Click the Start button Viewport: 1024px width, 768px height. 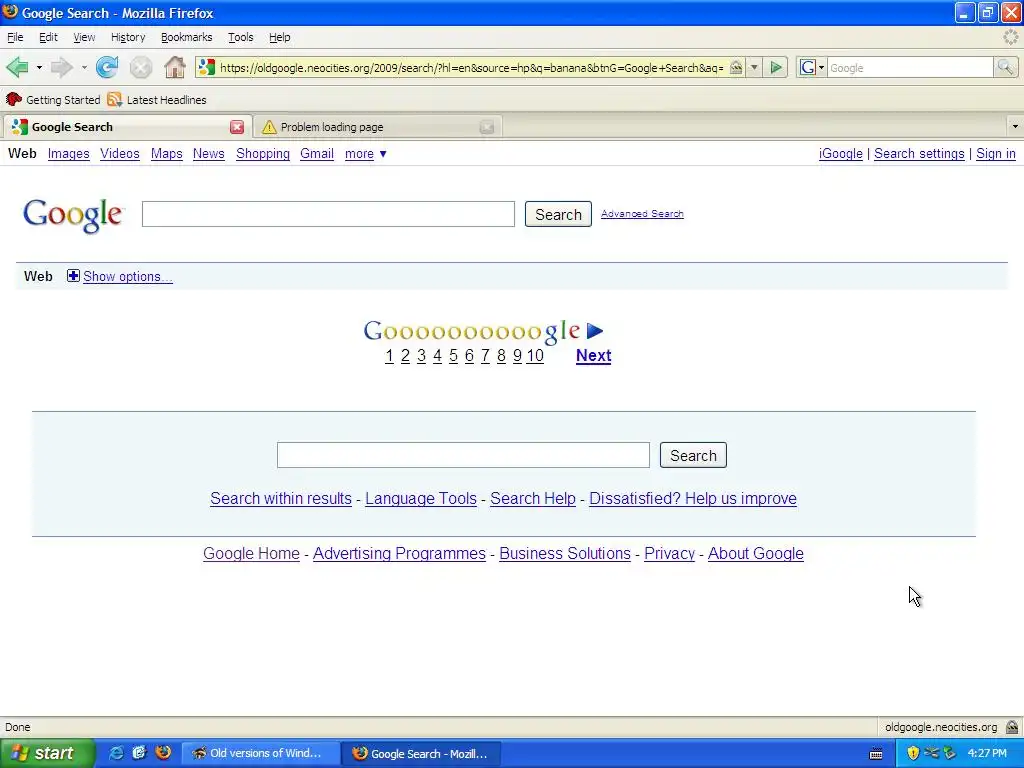point(47,753)
